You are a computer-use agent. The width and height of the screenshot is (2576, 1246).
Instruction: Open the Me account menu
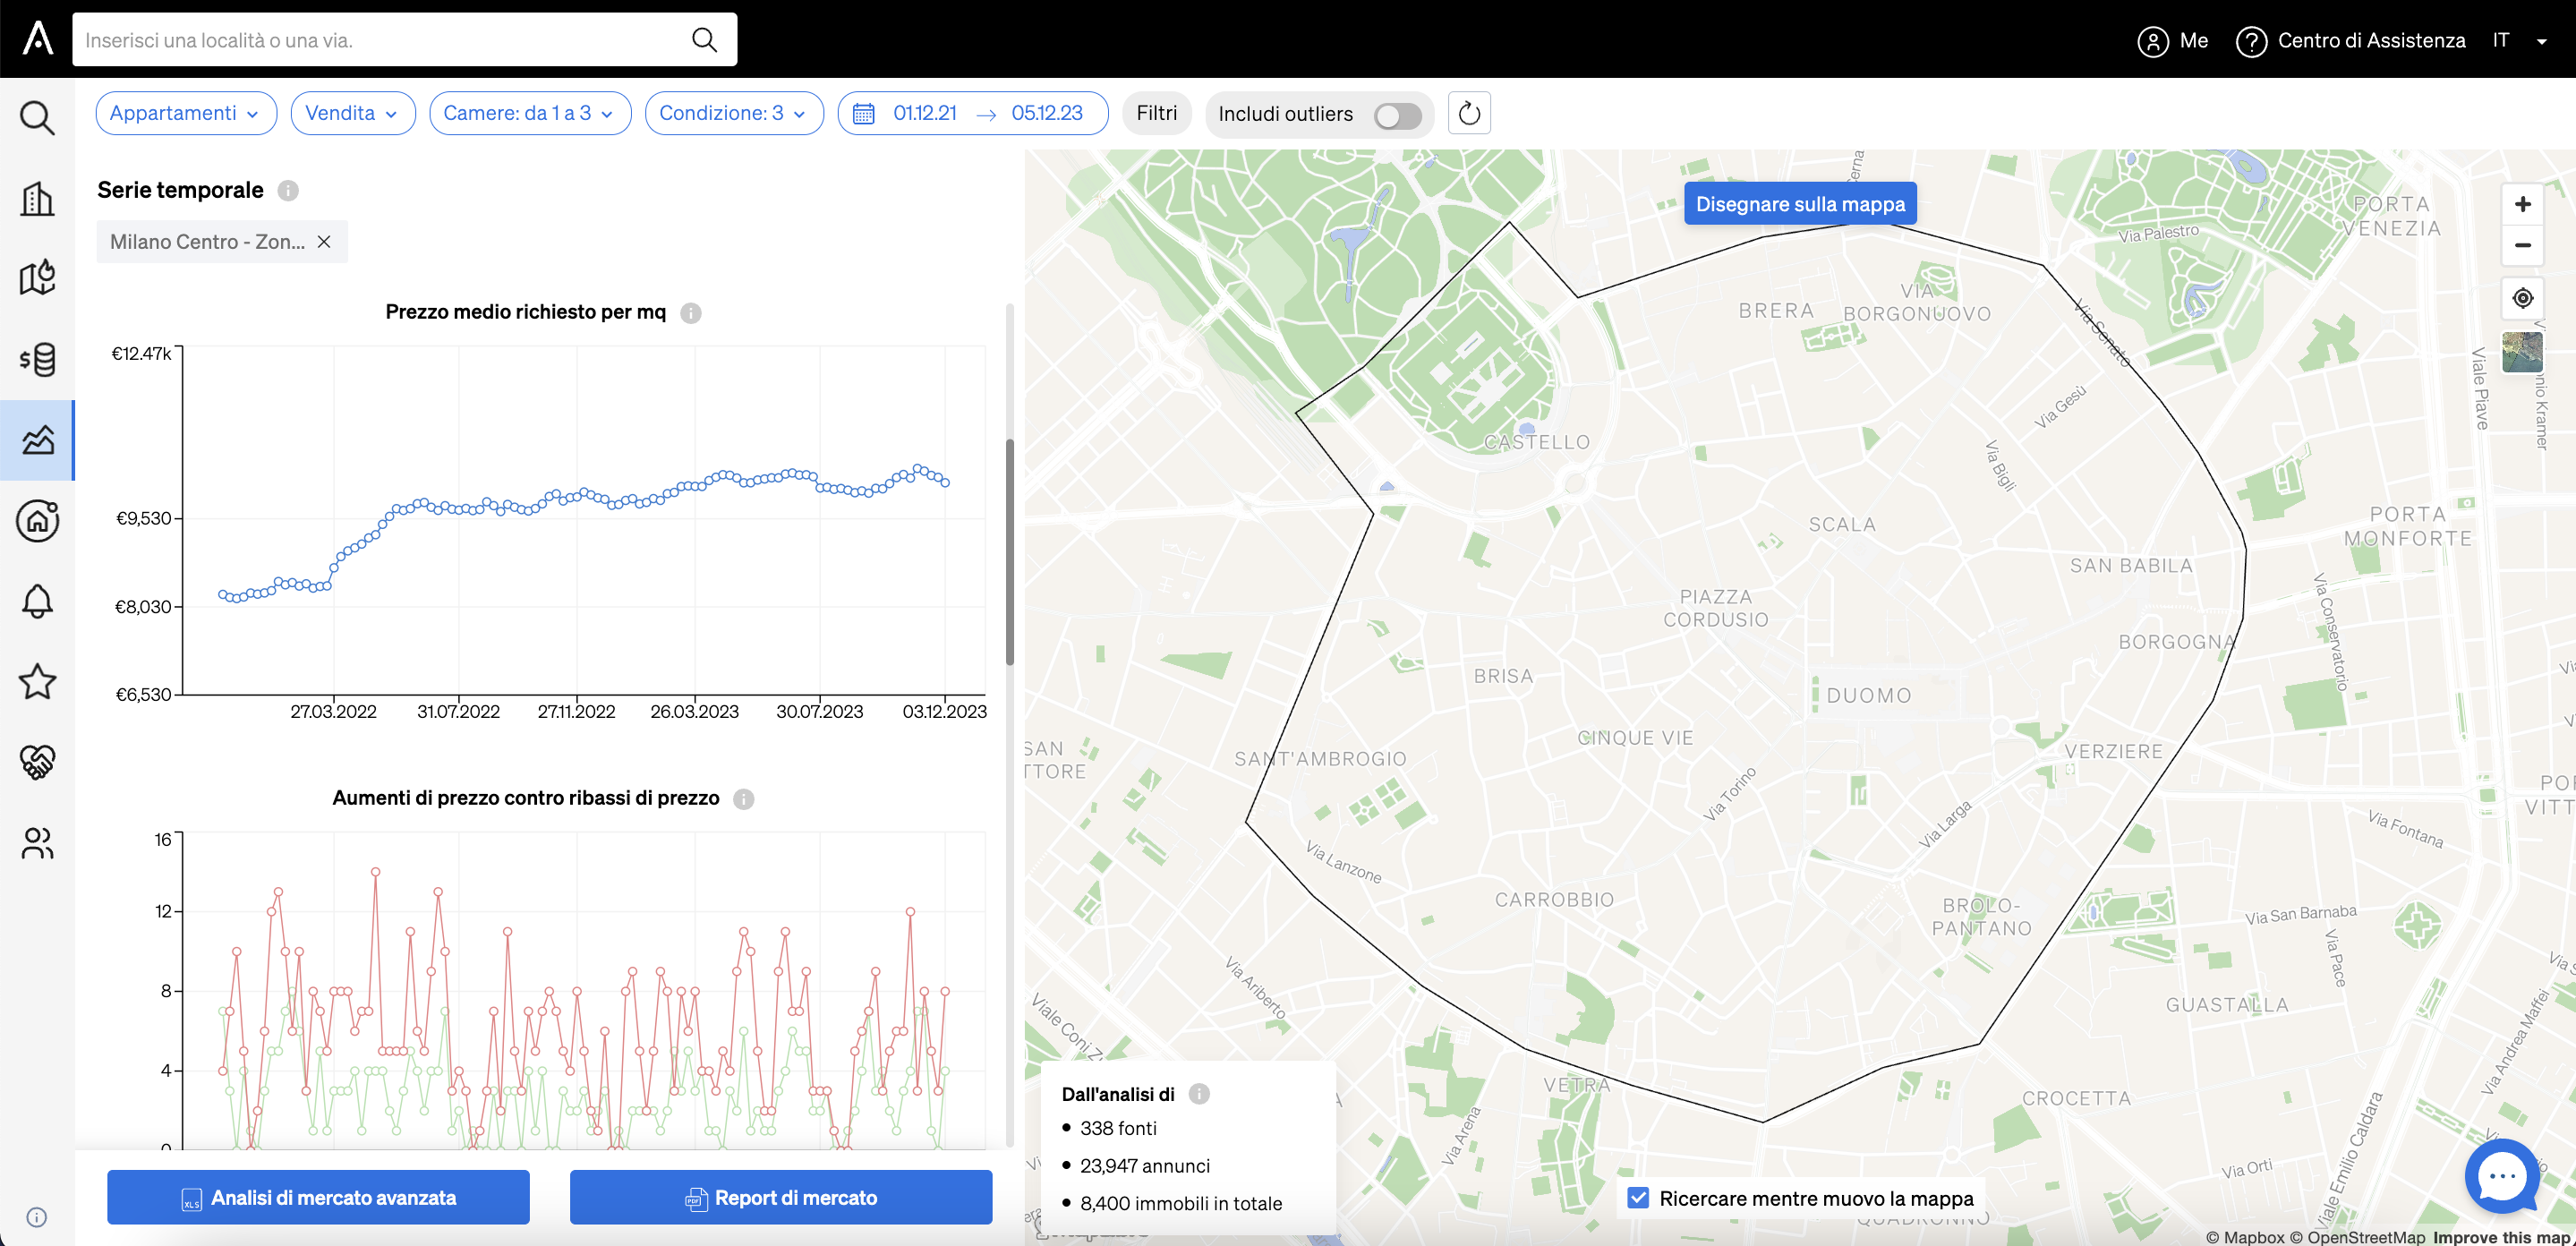pyautogui.click(x=2173, y=40)
